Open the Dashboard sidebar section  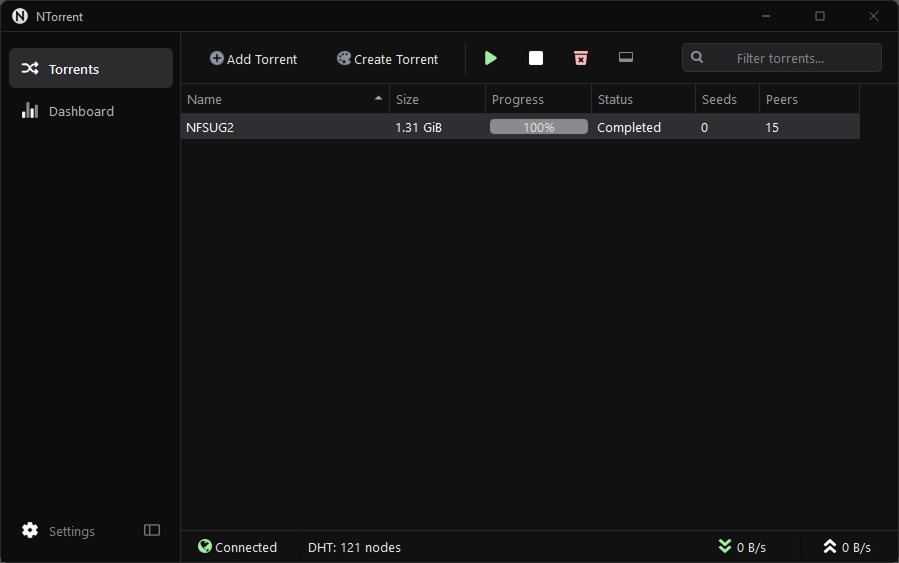pyautogui.click(x=91, y=111)
